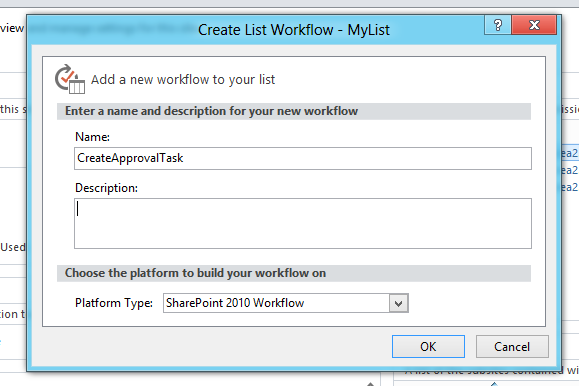Open the Platform Type dropdown arrow
Screen dimensions: 579x386
point(398,303)
